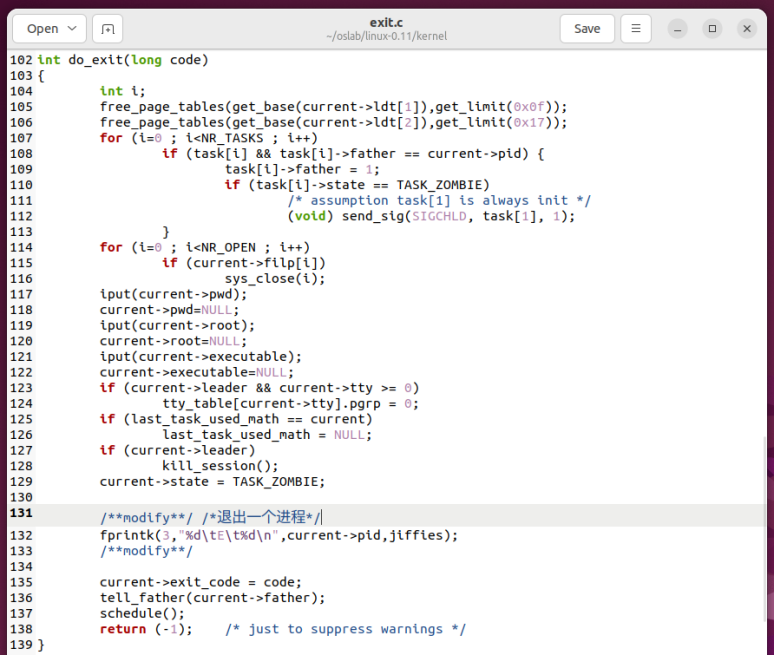Click the Open button label
The width and height of the screenshot is (774, 656).
pos(42,29)
